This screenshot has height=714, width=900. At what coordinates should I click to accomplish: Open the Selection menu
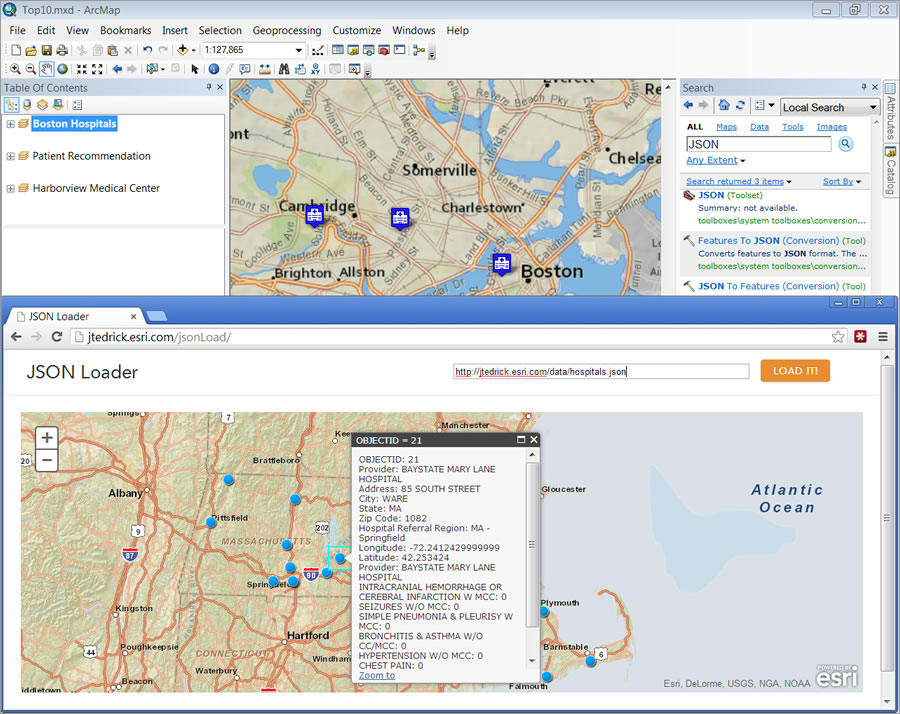click(220, 30)
